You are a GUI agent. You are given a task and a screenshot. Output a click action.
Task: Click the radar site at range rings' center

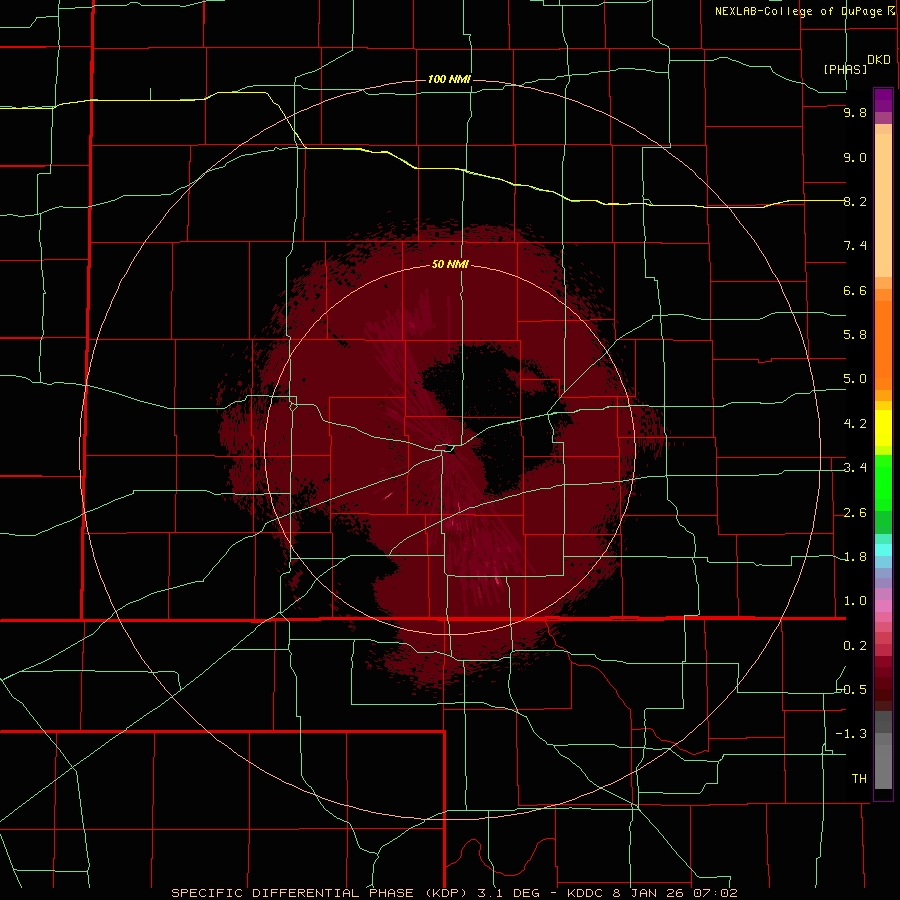pos(450,450)
